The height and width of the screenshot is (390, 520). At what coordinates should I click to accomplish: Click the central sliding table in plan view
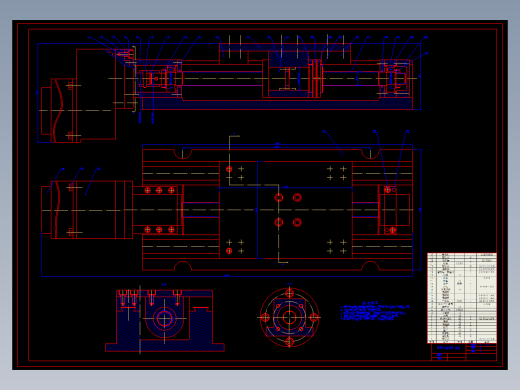pyautogui.click(x=286, y=210)
